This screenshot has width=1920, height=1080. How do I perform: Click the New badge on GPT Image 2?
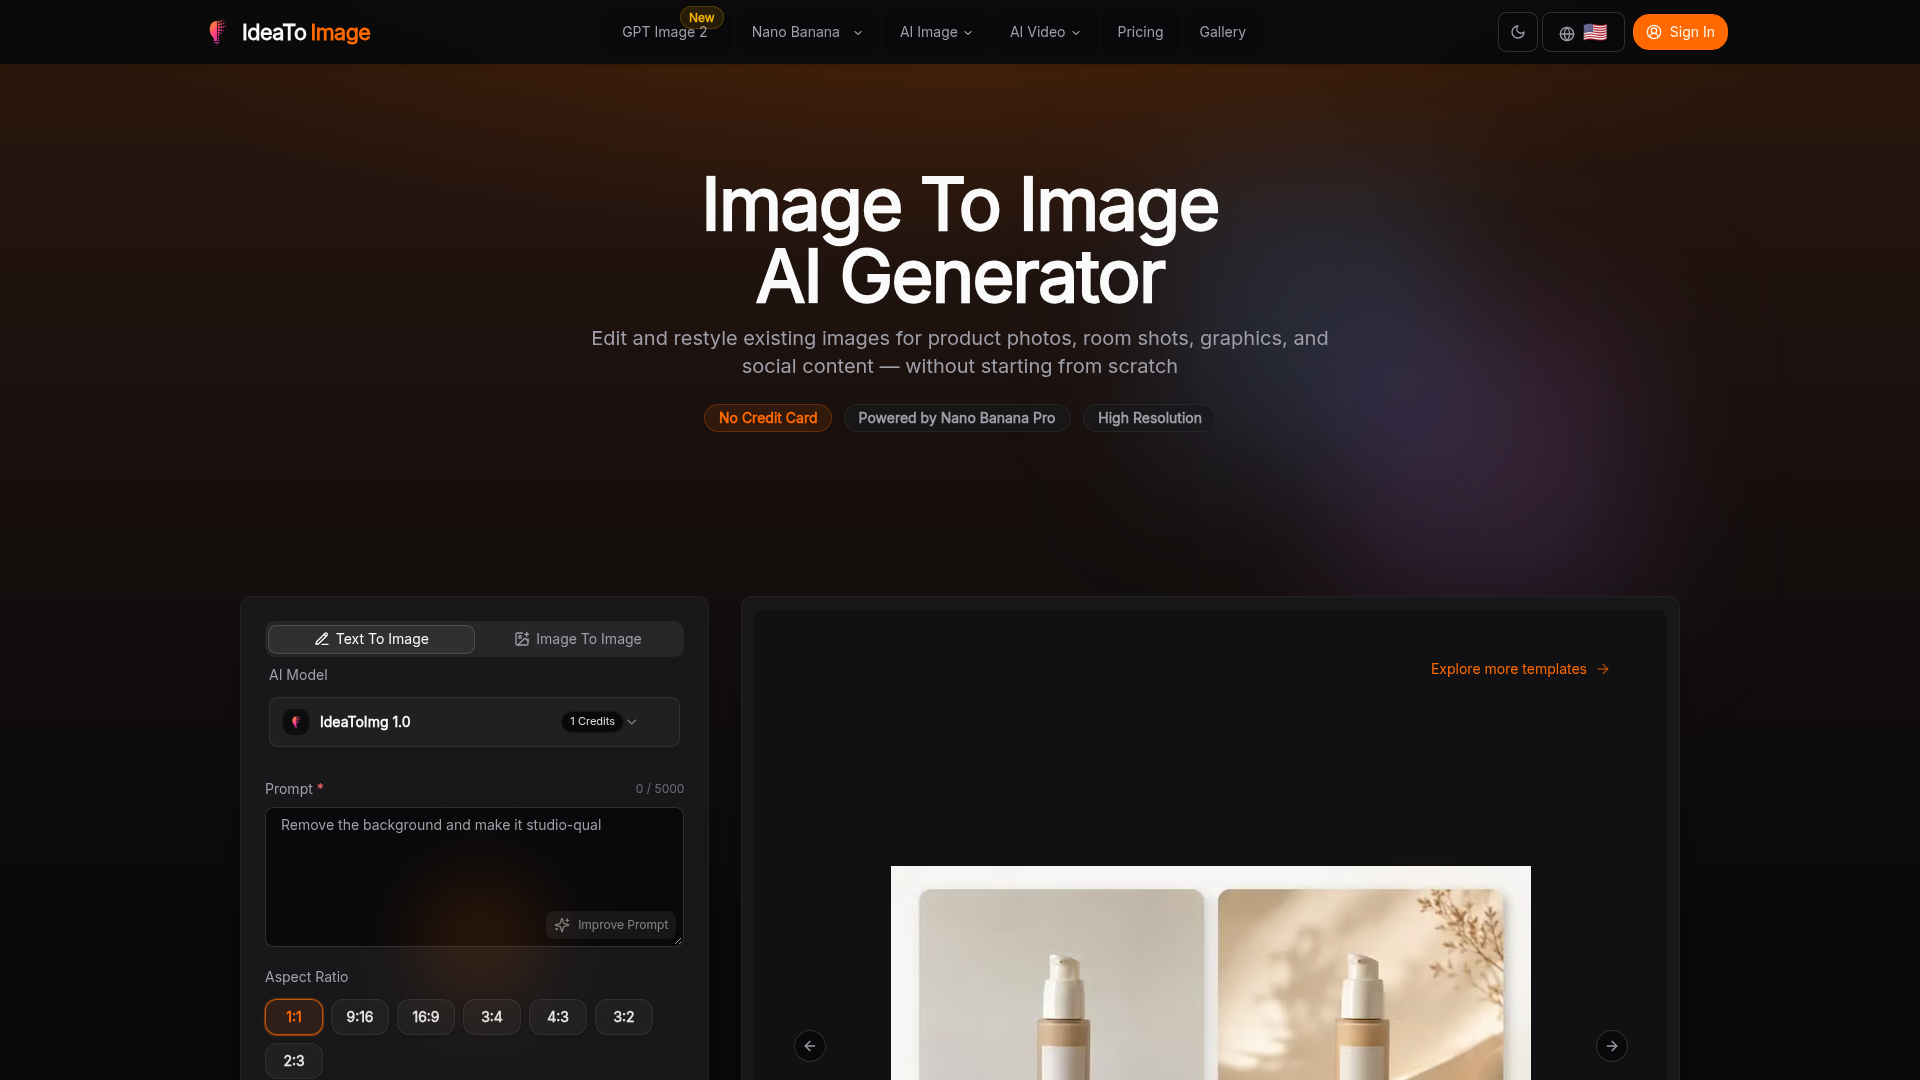[702, 18]
